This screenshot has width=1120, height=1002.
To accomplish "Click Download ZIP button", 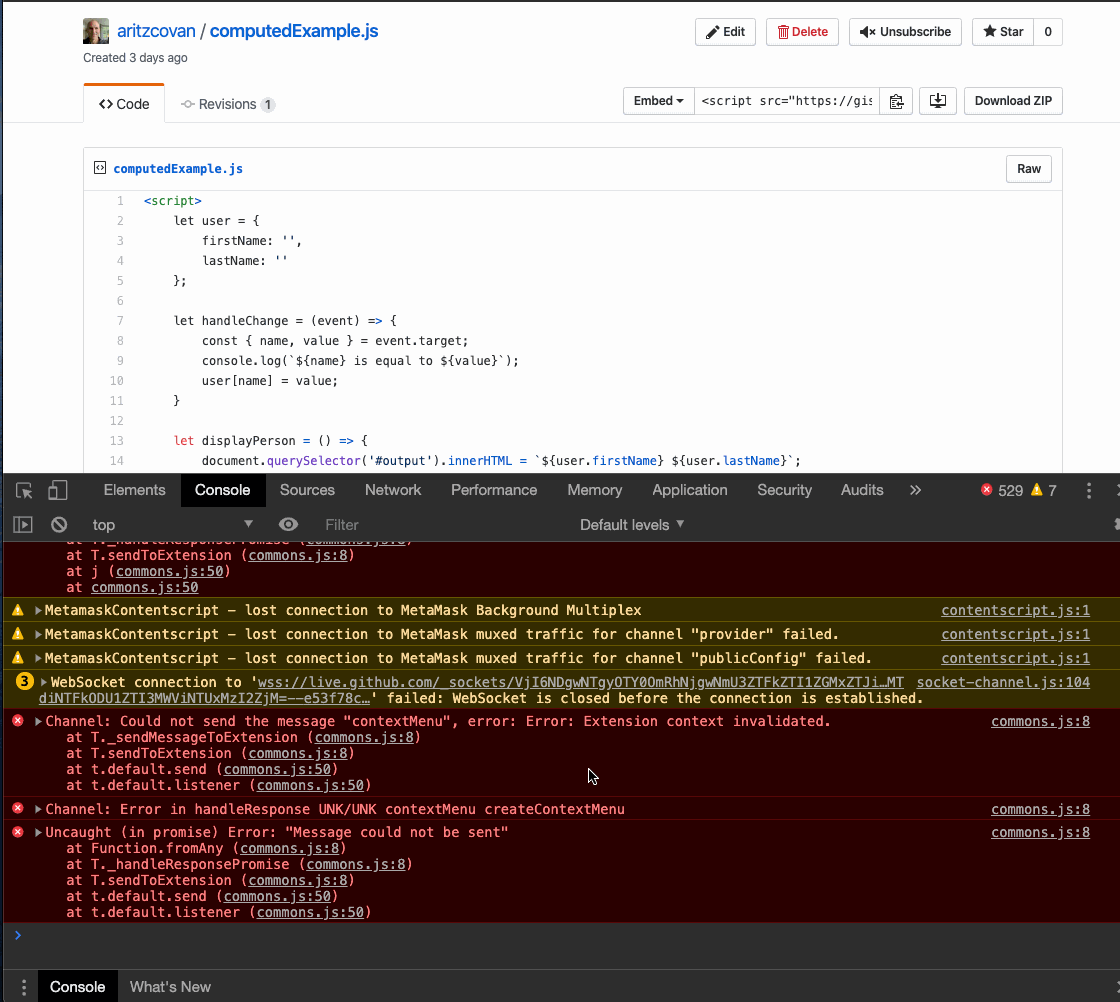I will click(1013, 101).
